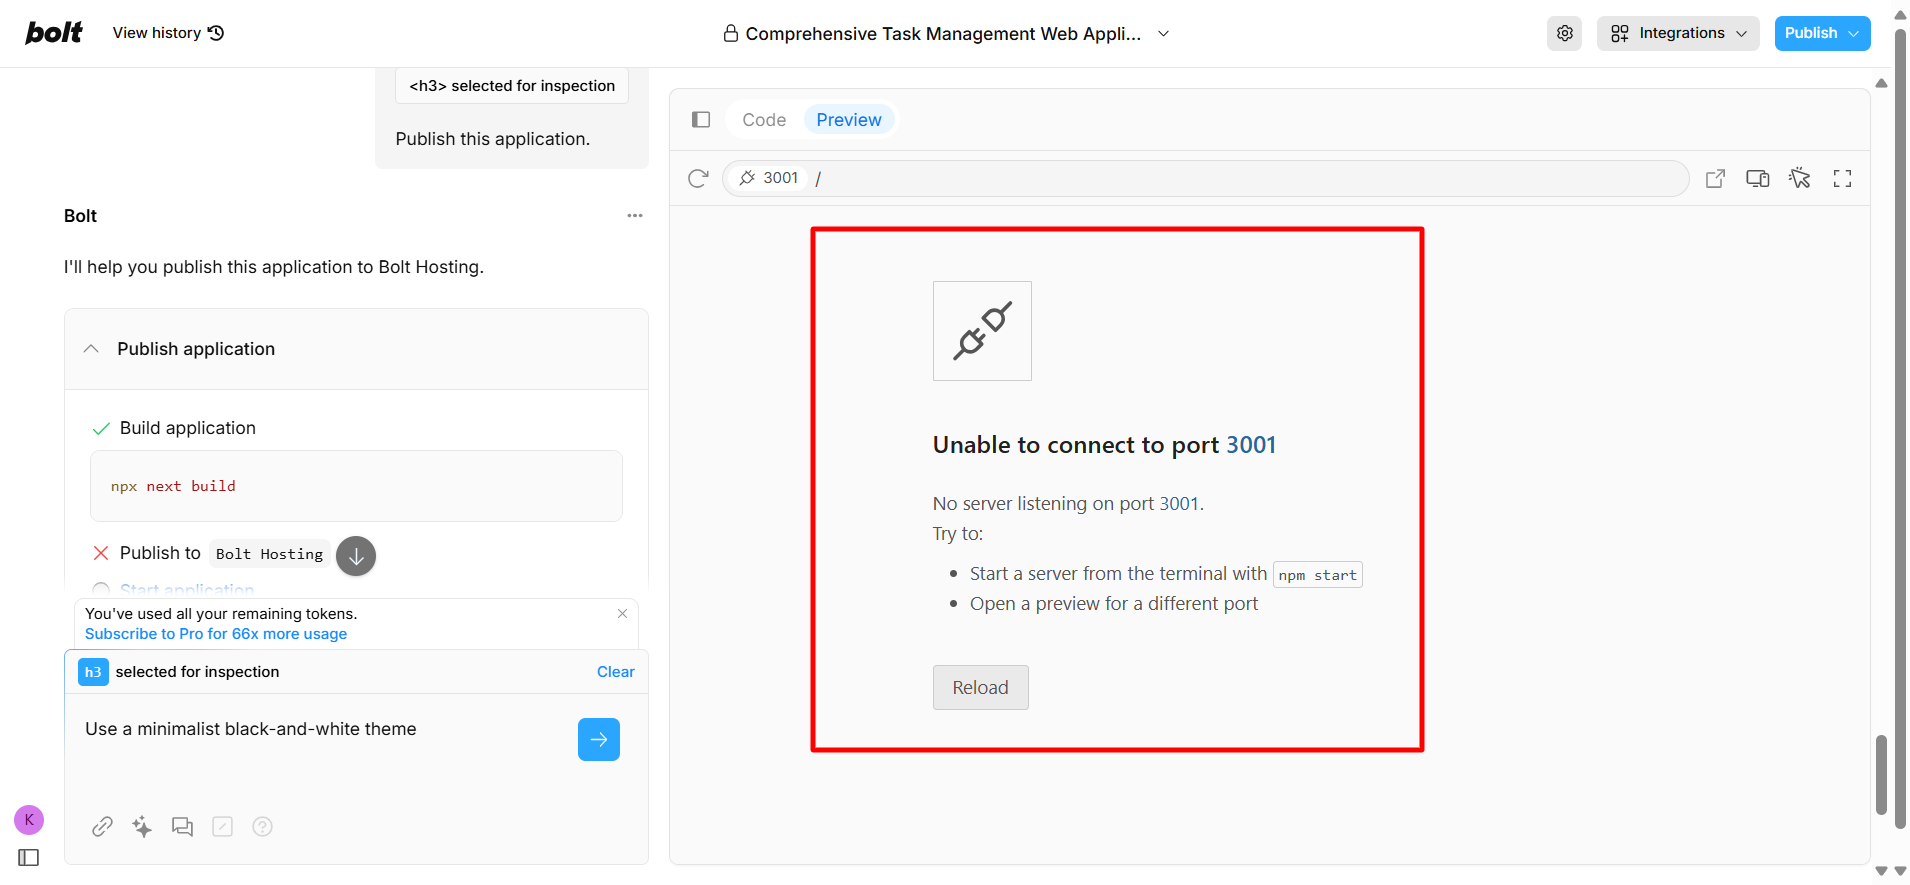Open View history
This screenshot has height=885, width=1910.
168,33
